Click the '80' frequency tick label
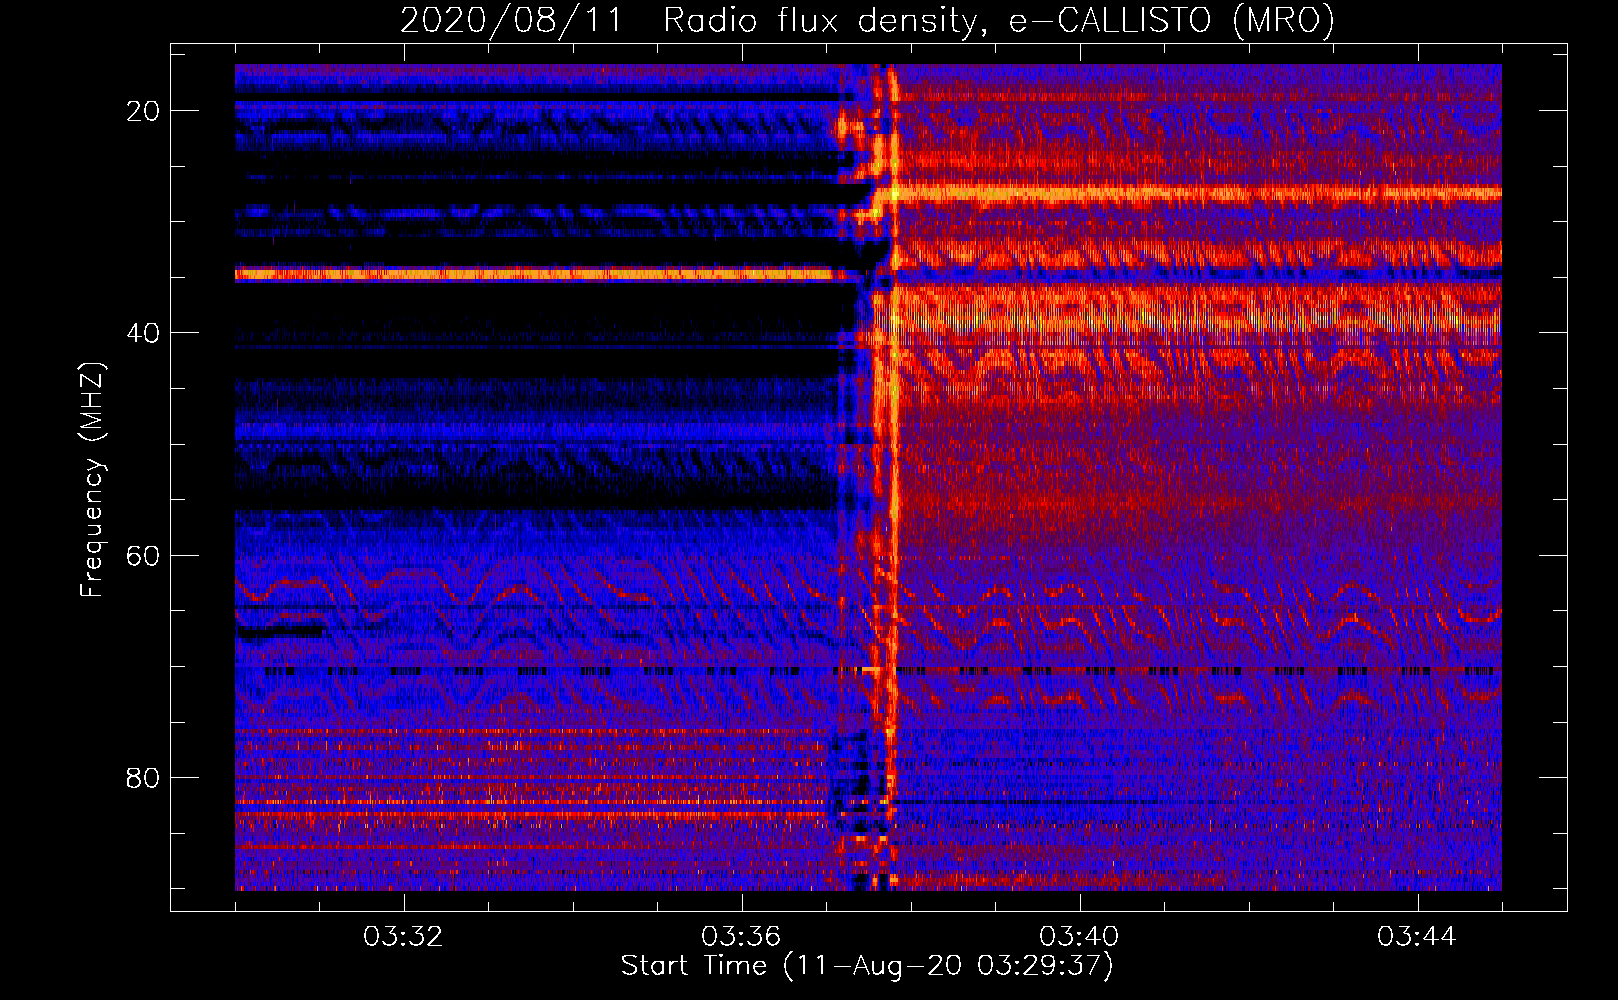 pos(143,778)
